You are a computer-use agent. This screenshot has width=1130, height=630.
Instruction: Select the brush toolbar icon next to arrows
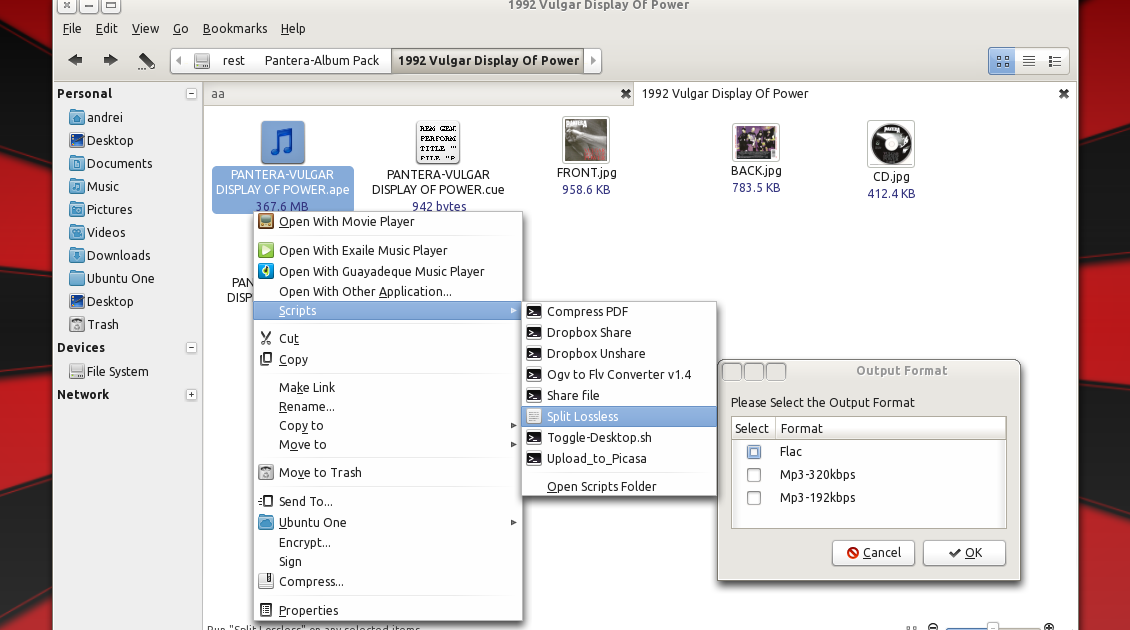coord(146,60)
